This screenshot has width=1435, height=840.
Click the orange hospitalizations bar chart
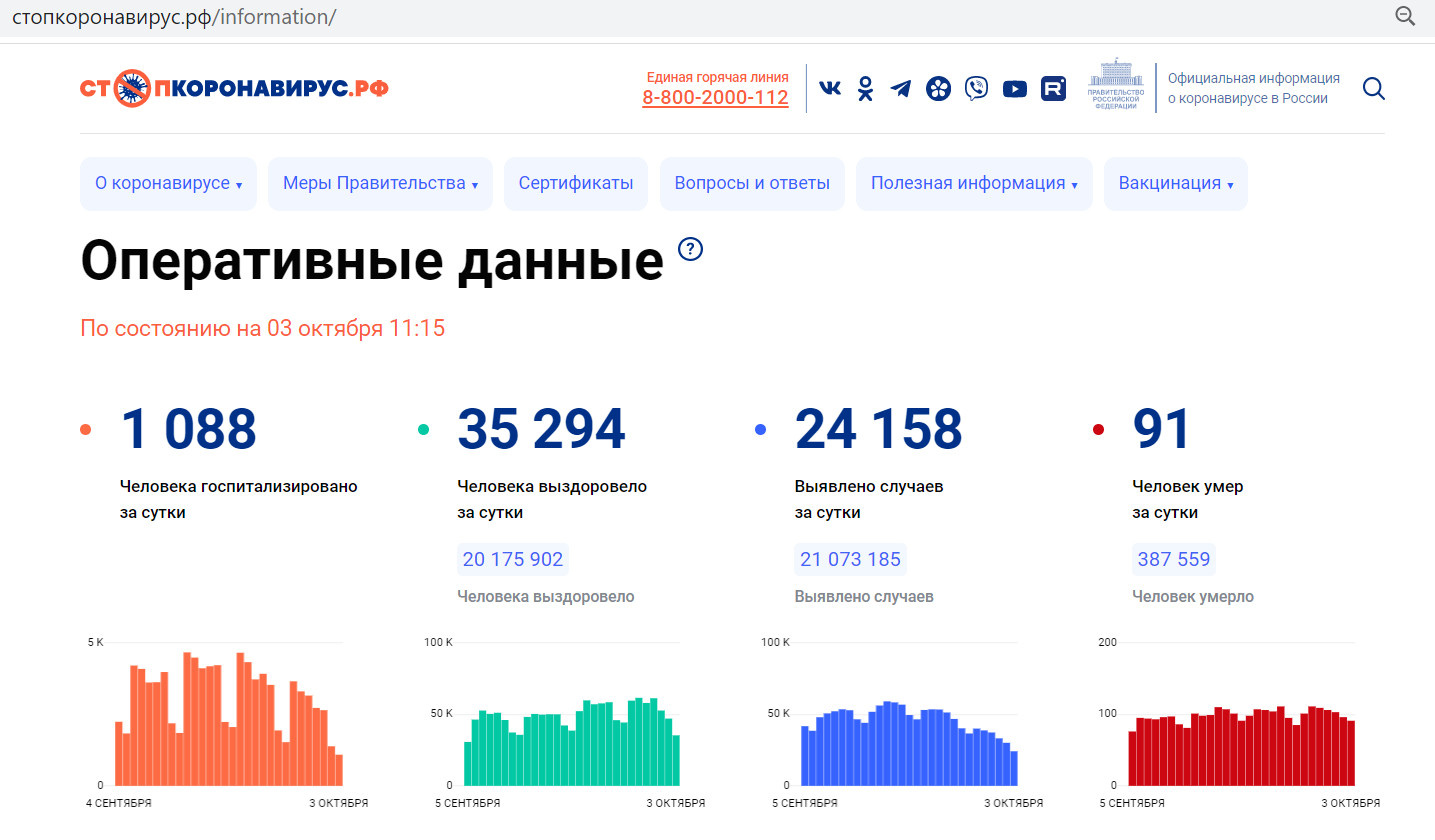pyautogui.click(x=229, y=719)
